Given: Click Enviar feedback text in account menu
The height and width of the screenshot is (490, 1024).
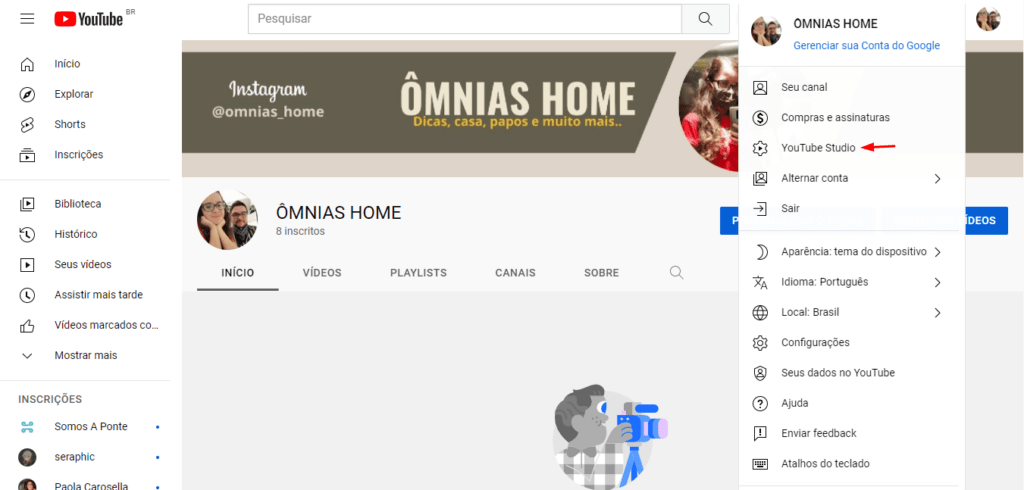Looking at the screenshot, I should (819, 433).
